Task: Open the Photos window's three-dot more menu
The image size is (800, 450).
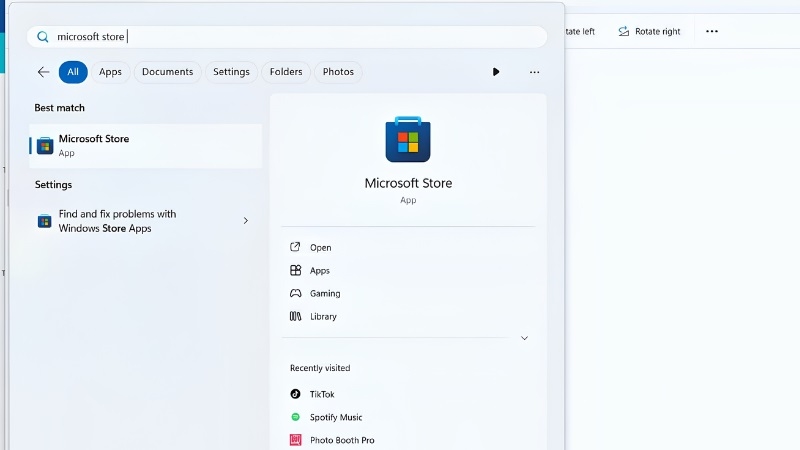Action: (712, 32)
